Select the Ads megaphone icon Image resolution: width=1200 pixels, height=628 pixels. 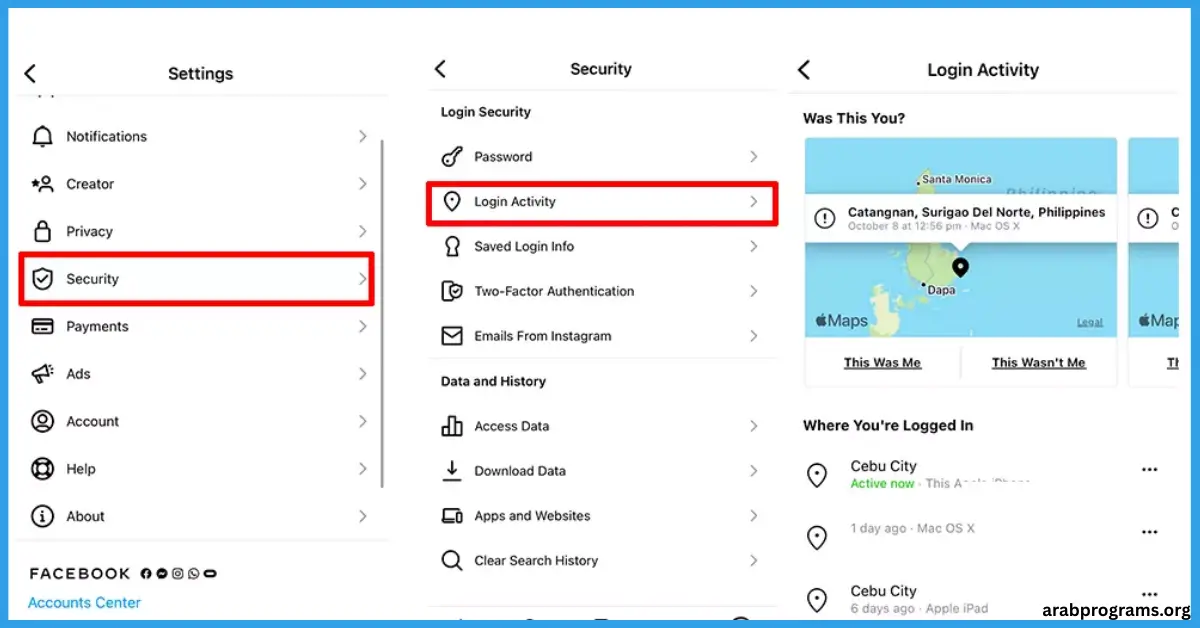click(x=42, y=374)
